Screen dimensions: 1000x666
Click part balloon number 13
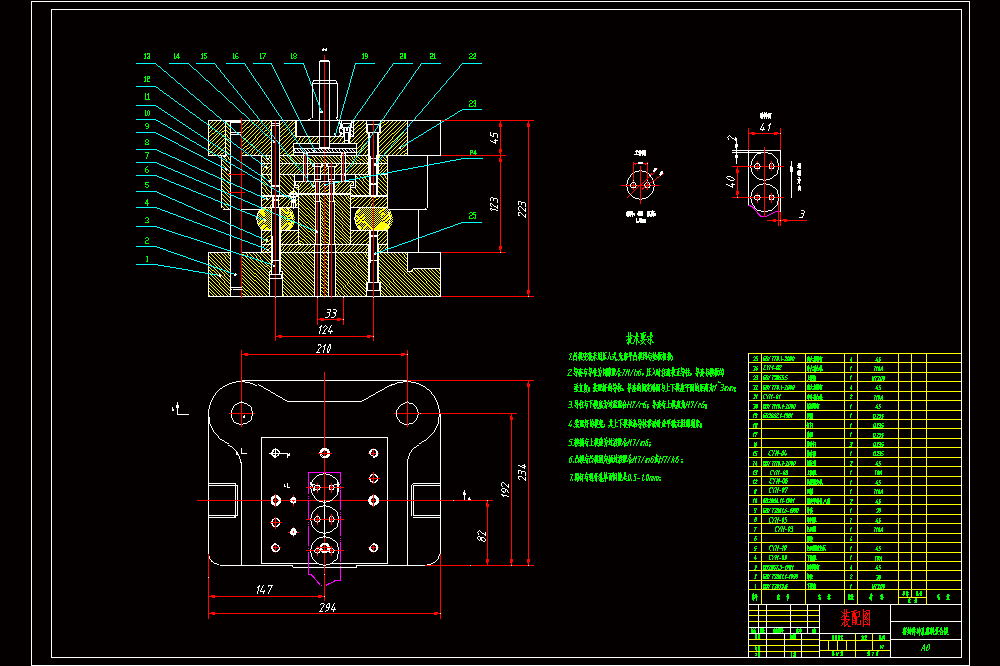(x=147, y=56)
